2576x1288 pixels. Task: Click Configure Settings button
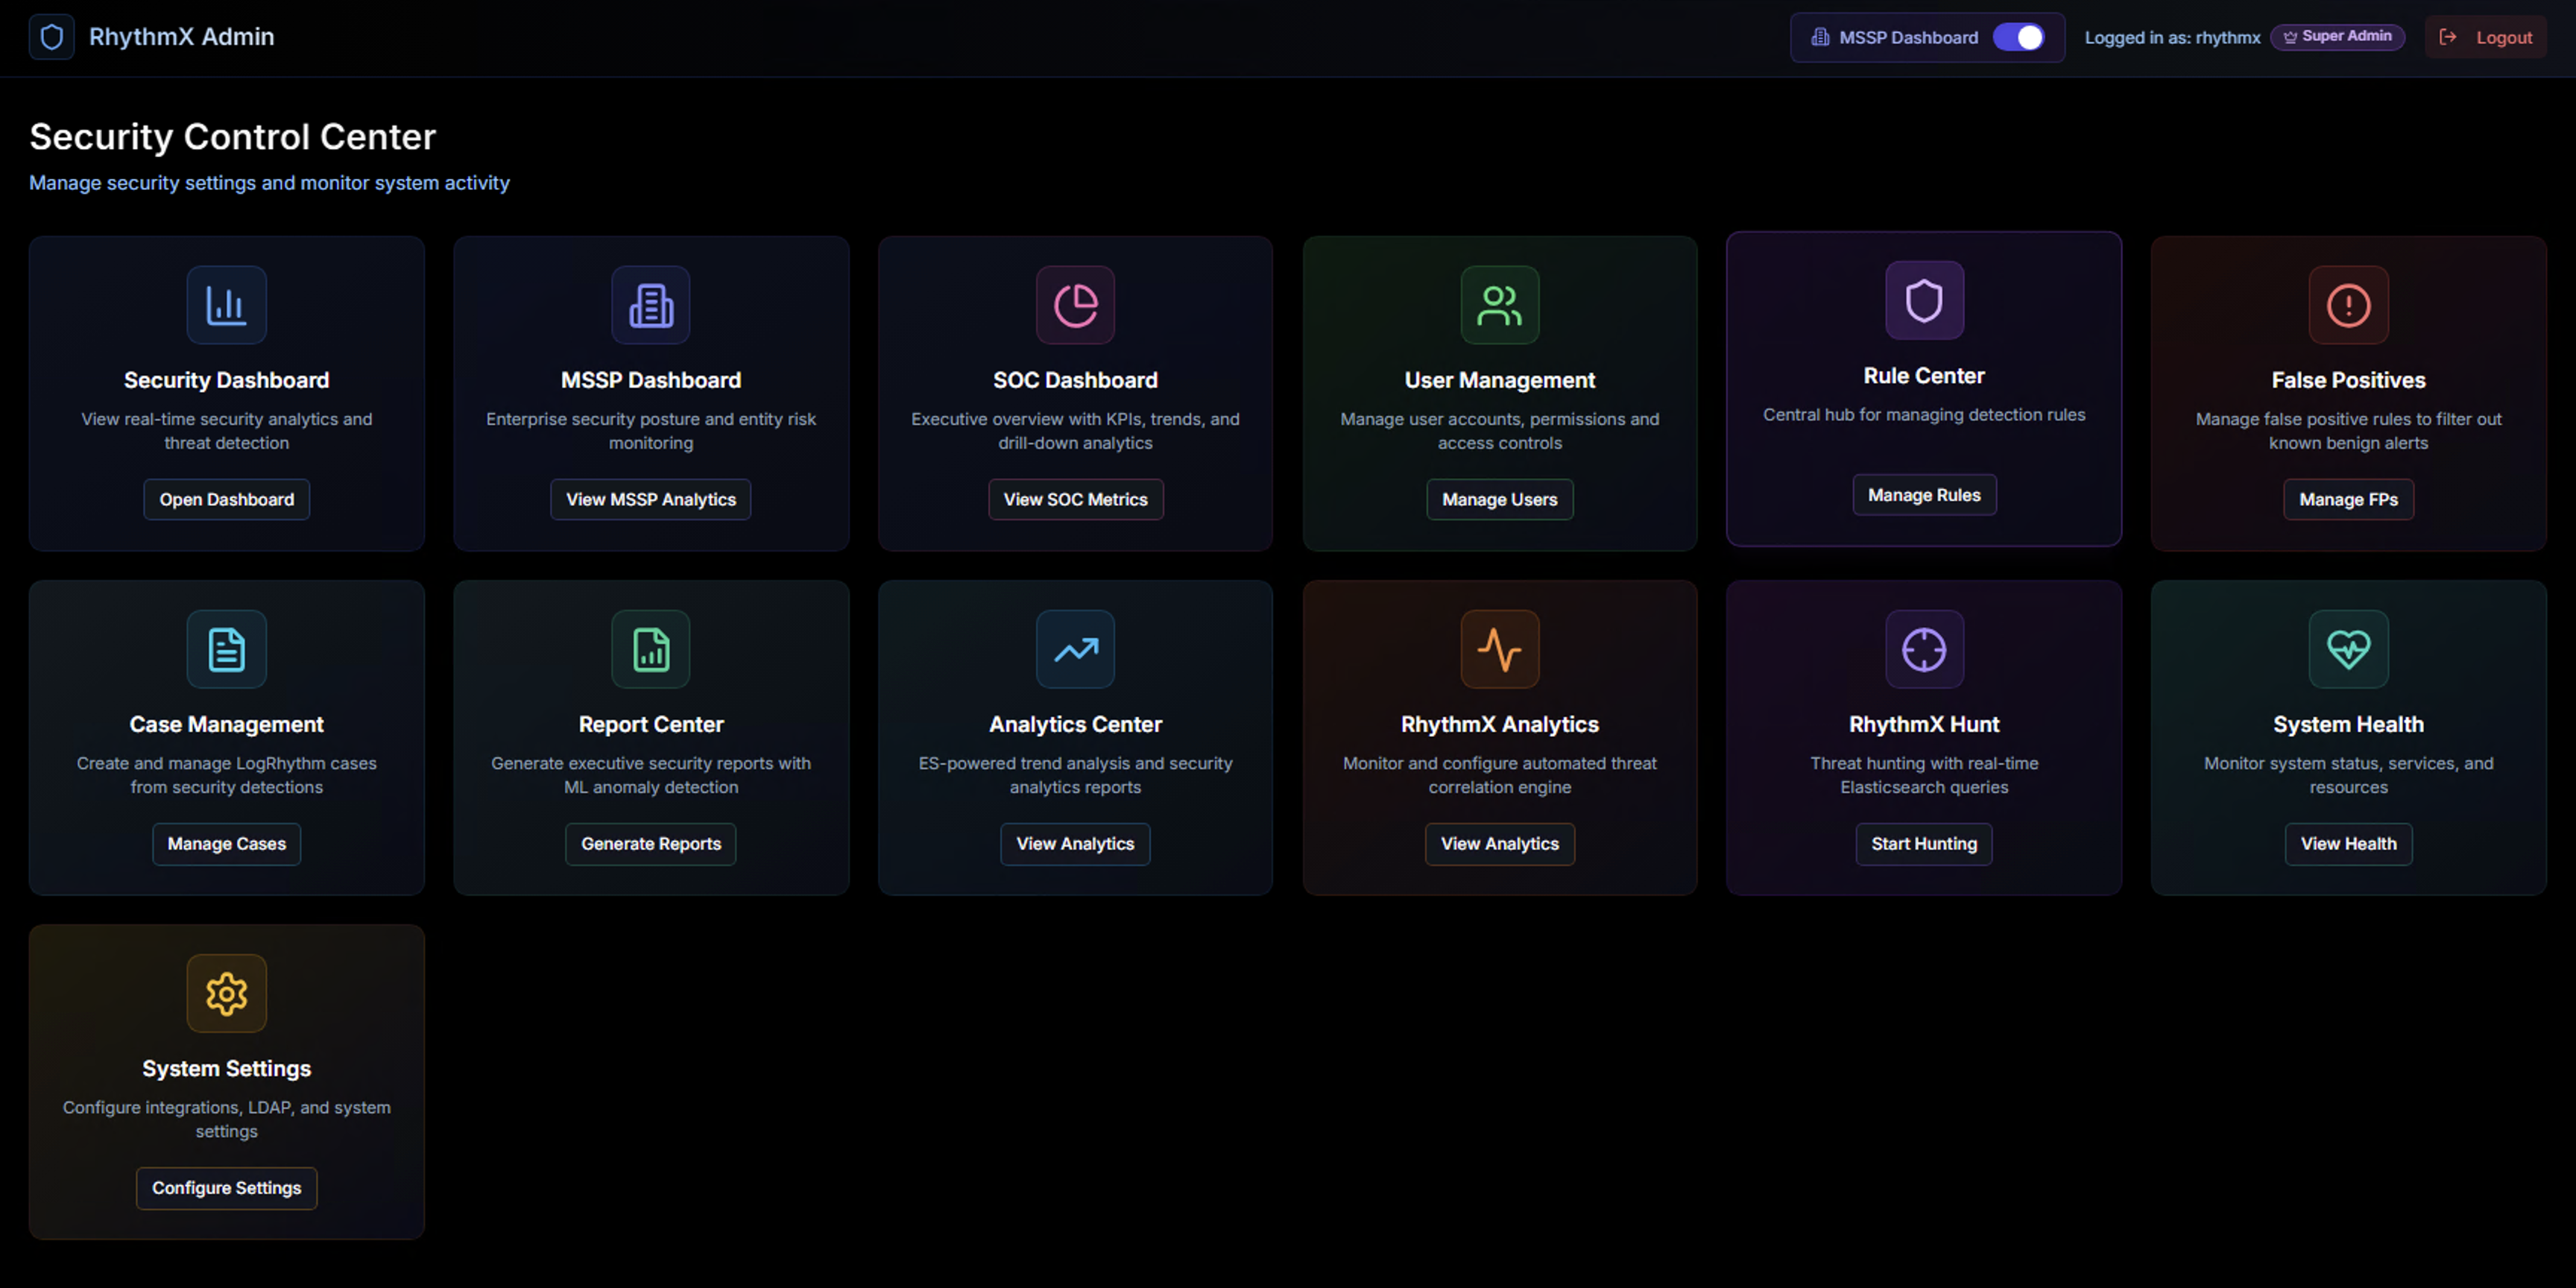pos(226,1187)
